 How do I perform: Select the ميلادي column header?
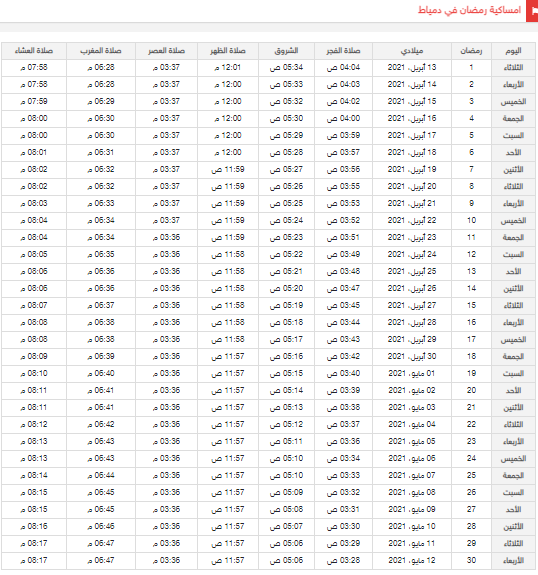click(x=412, y=51)
